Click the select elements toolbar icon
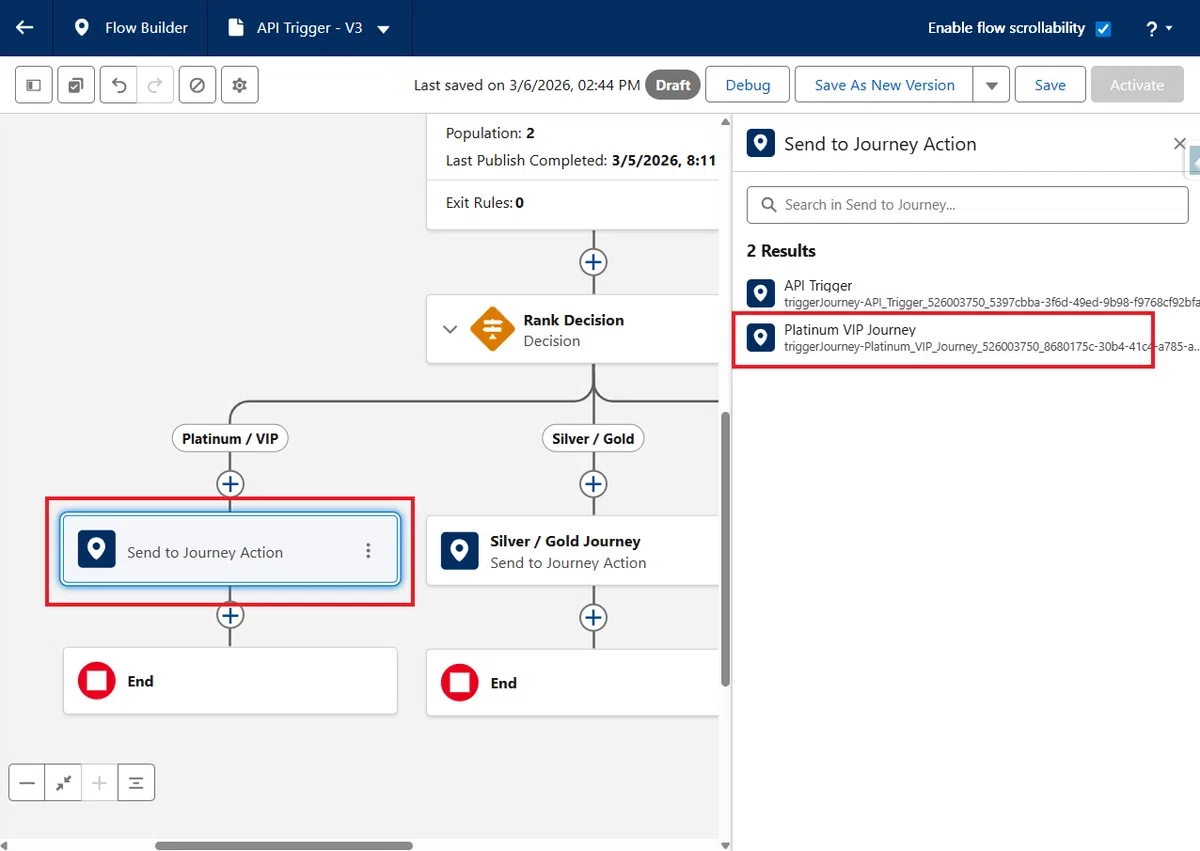This screenshot has height=851, width=1200. point(75,85)
